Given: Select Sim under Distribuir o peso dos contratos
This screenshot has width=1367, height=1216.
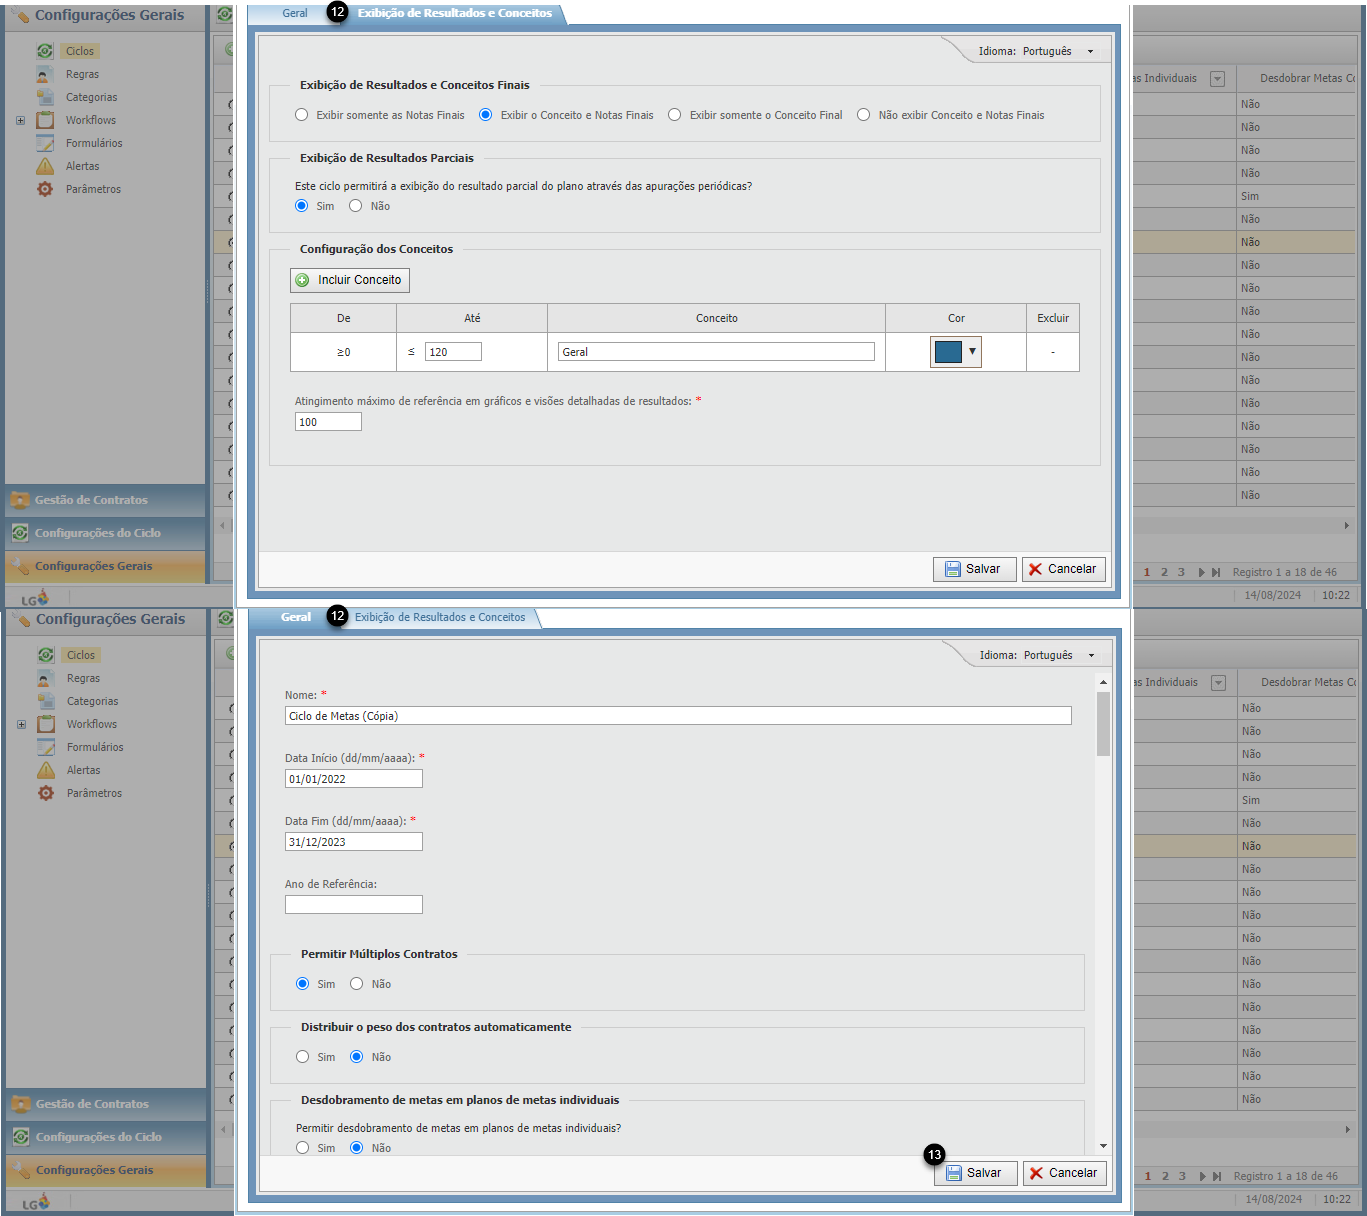Looking at the screenshot, I should [303, 1057].
